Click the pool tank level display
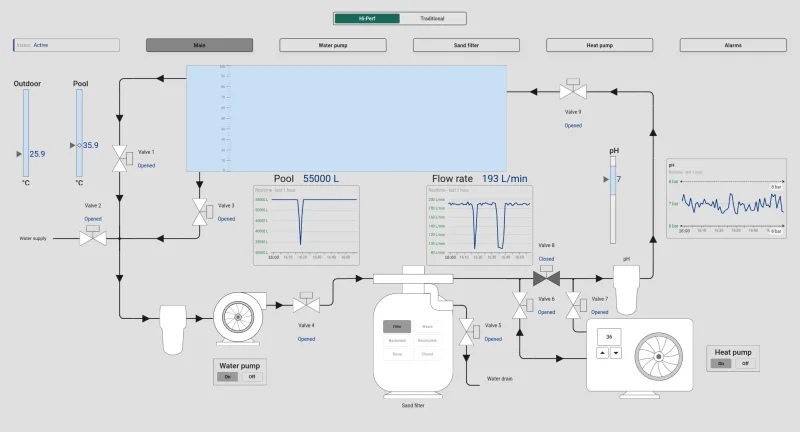Screen dimensions: 800x432 coord(346,118)
